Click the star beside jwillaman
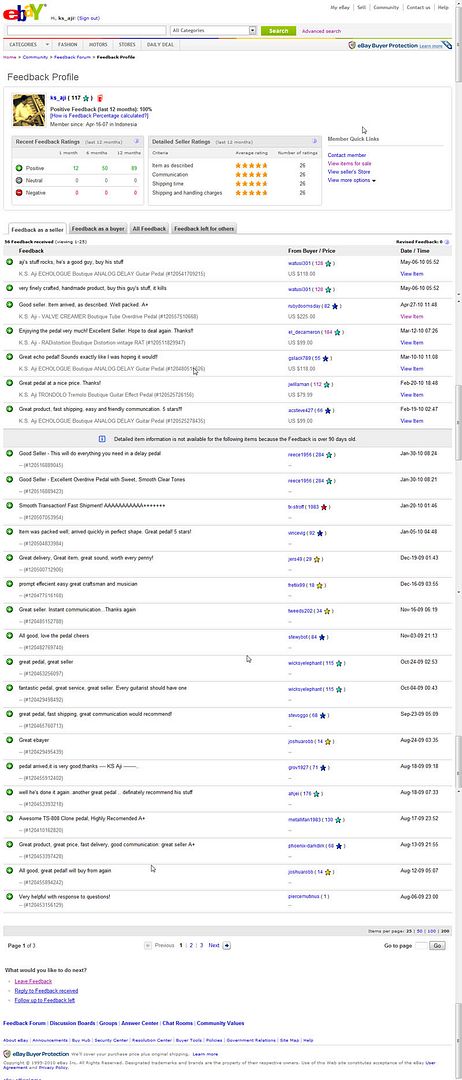This screenshot has width=462, height=1080. 327,384
